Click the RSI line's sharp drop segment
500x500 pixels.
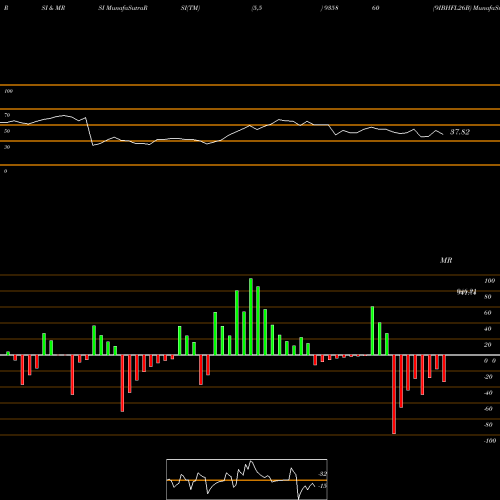[x=89, y=131]
